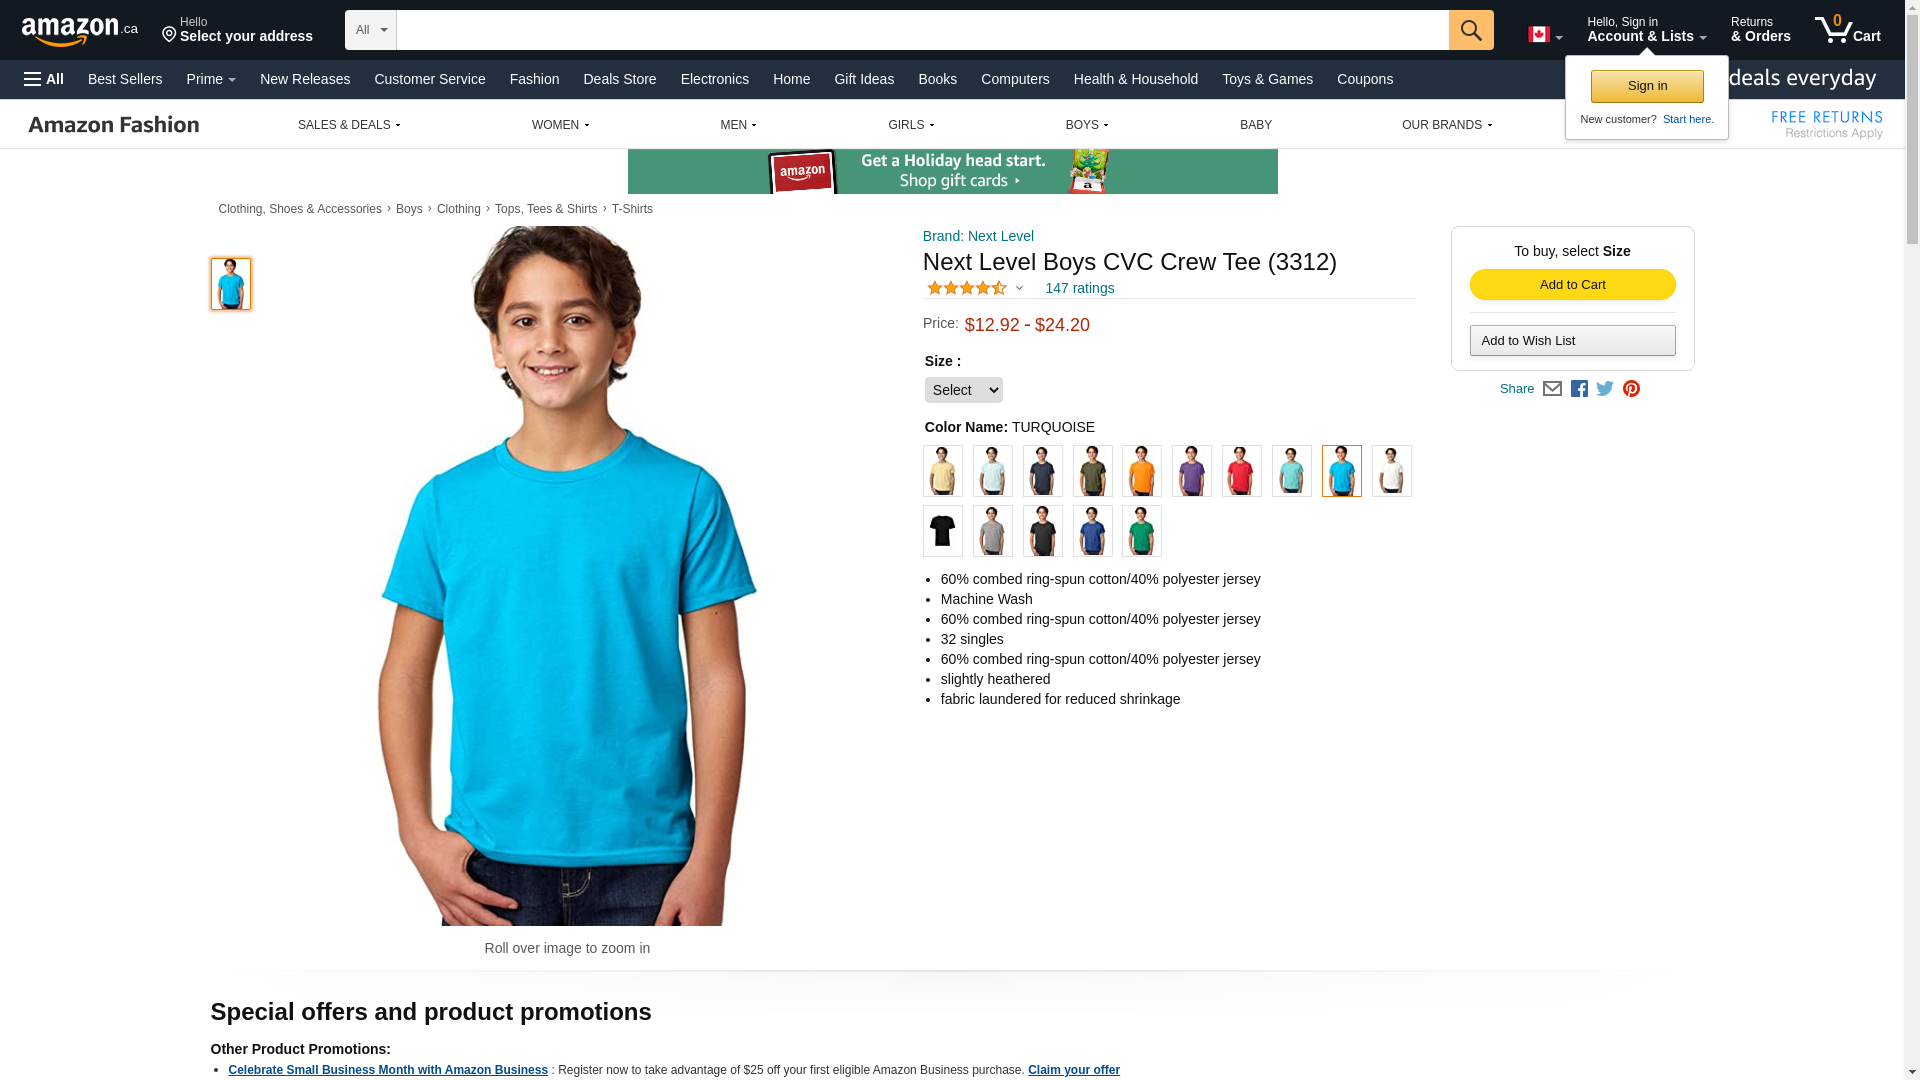Open the 147 ratings link
The height and width of the screenshot is (1080, 1920).
[1080, 288]
